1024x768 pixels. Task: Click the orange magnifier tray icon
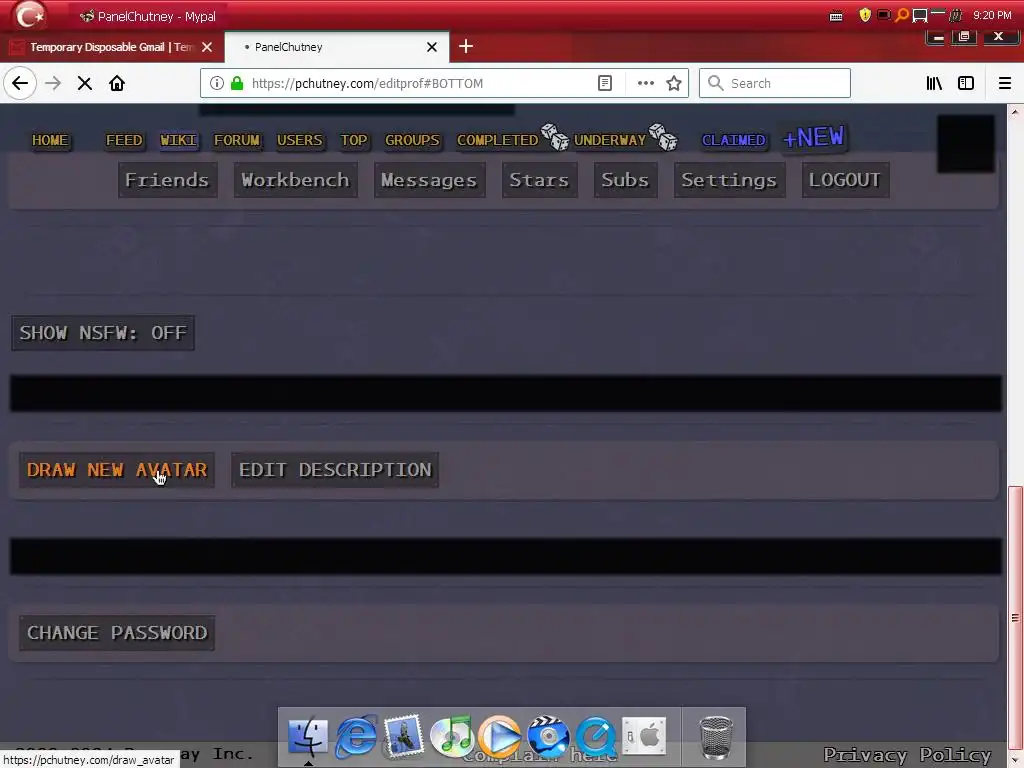901,15
